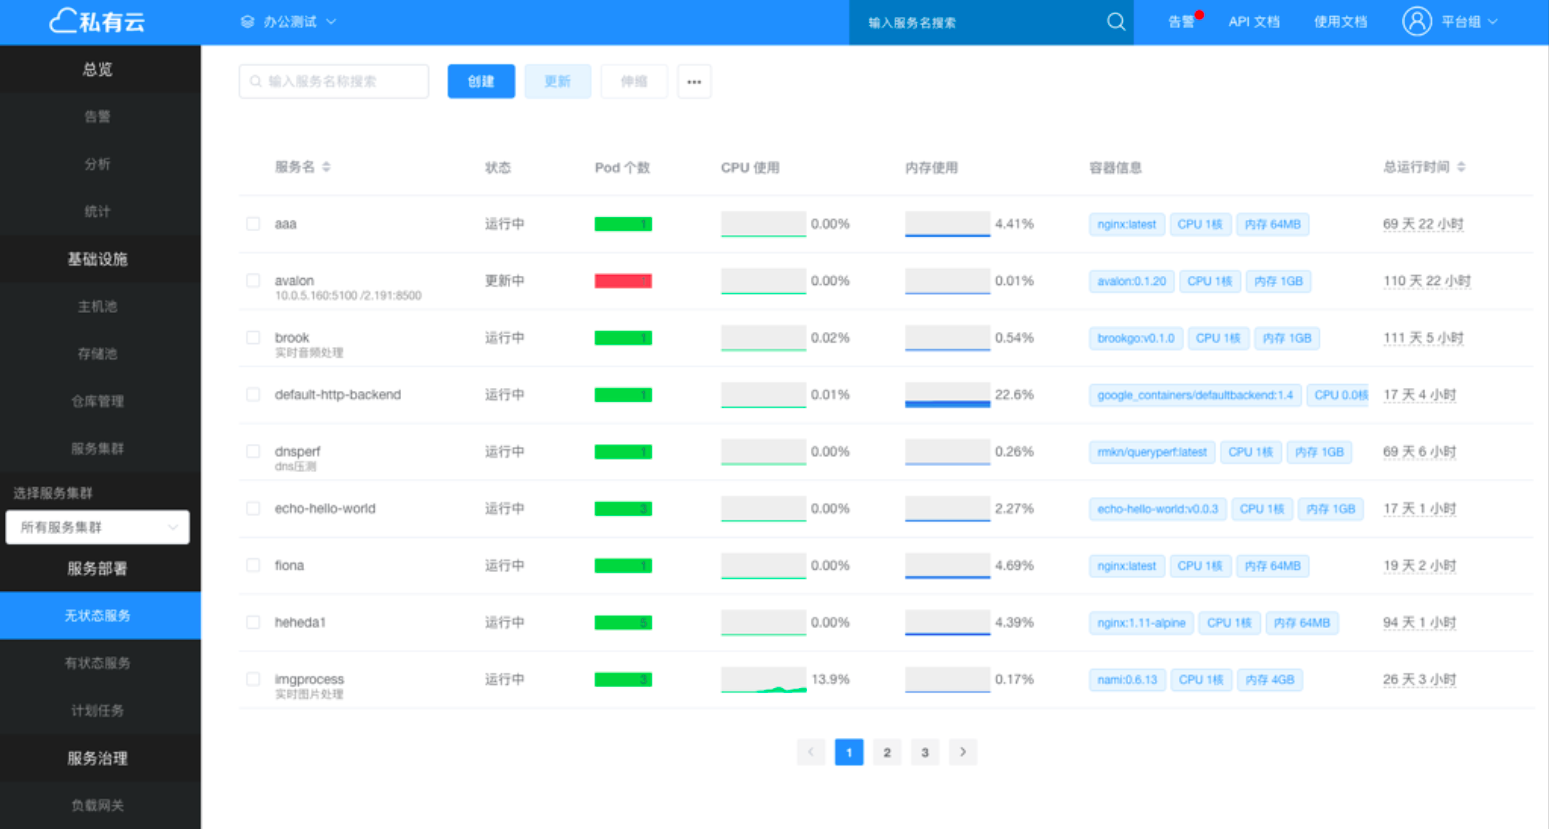Open 分析 in the sidebar
The height and width of the screenshot is (829, 1549).
97,164
